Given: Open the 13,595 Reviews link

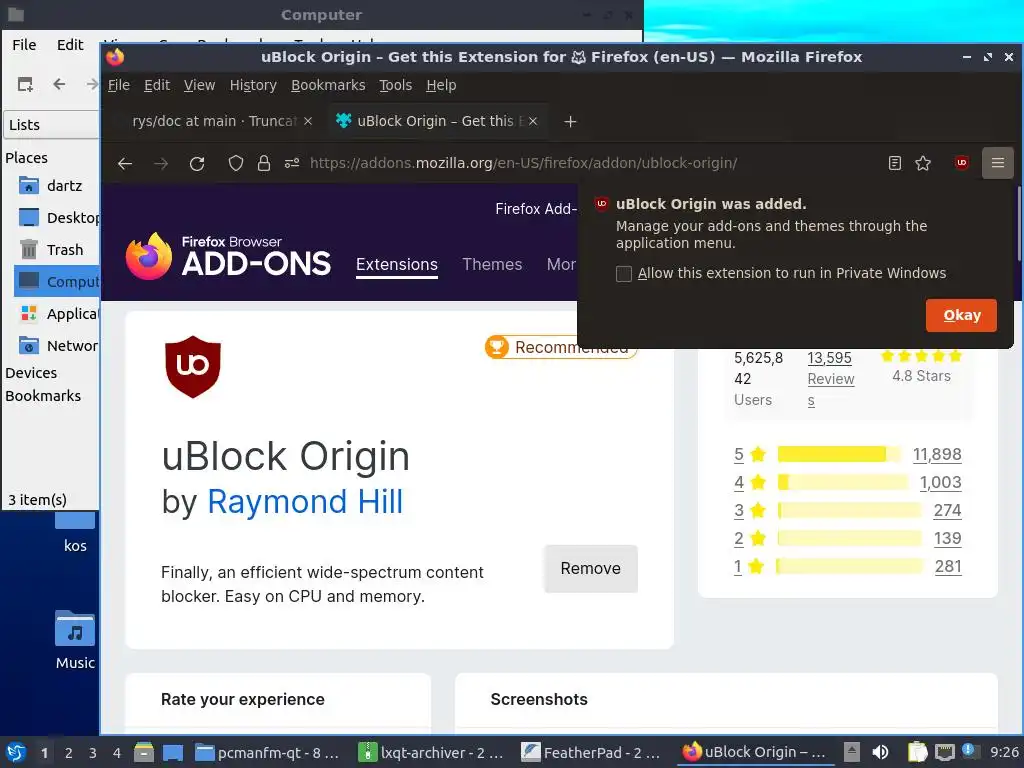Looking at the screenshot, I should click(830, 379).
